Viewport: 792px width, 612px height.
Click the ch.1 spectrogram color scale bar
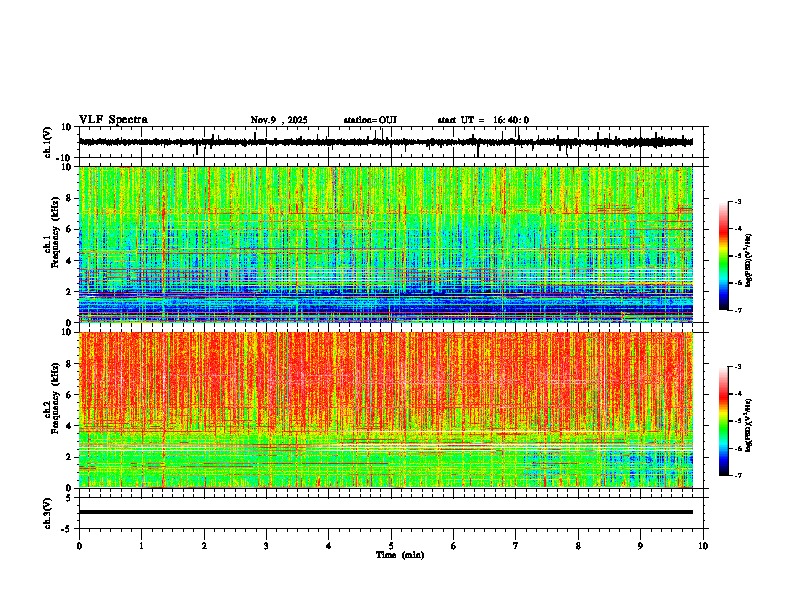(723, 256)
